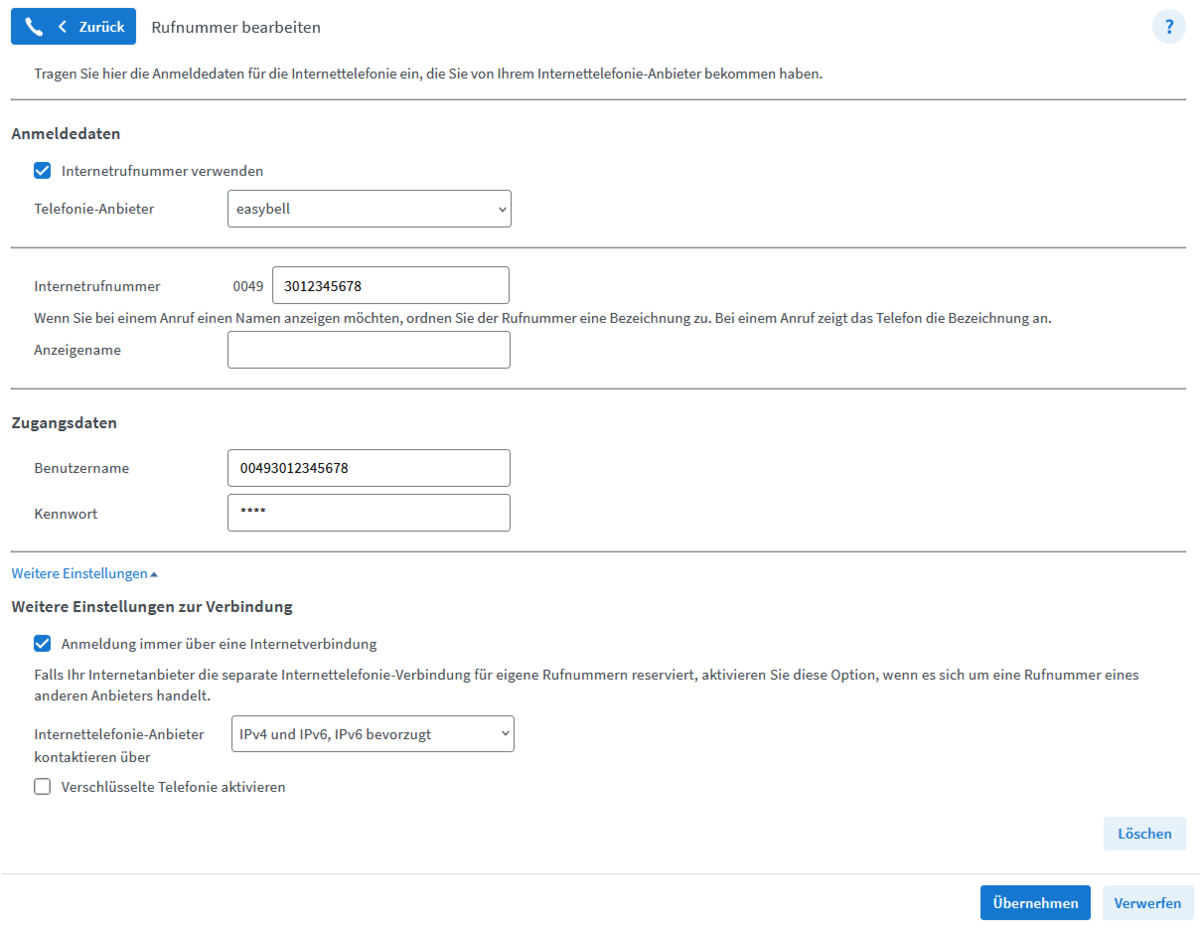Open the IPv4 und IPv6 protocol dropdown
This screenshot has width=1200, height=929.
(x=372, y=734)
